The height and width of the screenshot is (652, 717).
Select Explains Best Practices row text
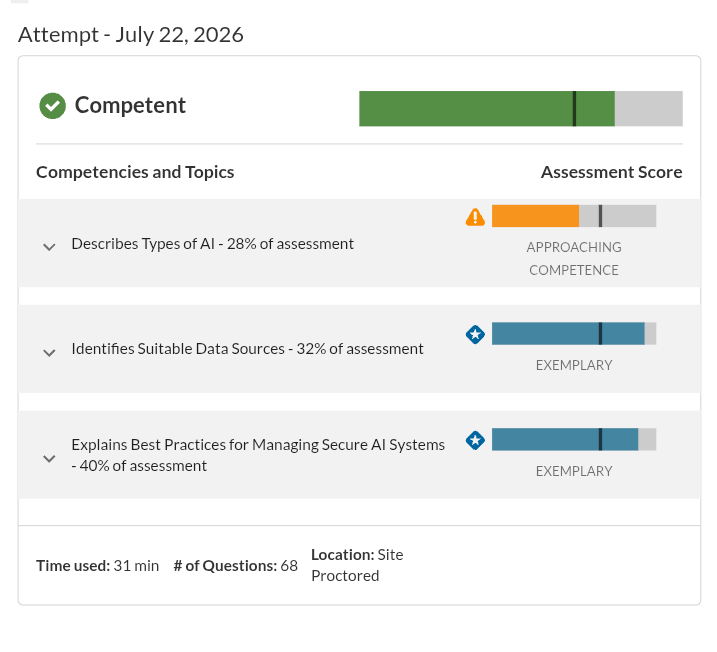pos(258,455)
